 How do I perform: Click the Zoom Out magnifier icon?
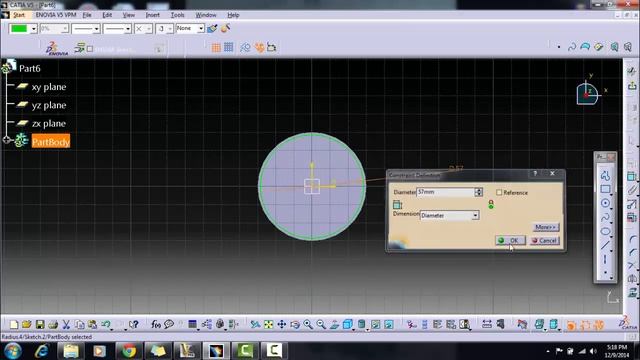[x=321, y=324]
